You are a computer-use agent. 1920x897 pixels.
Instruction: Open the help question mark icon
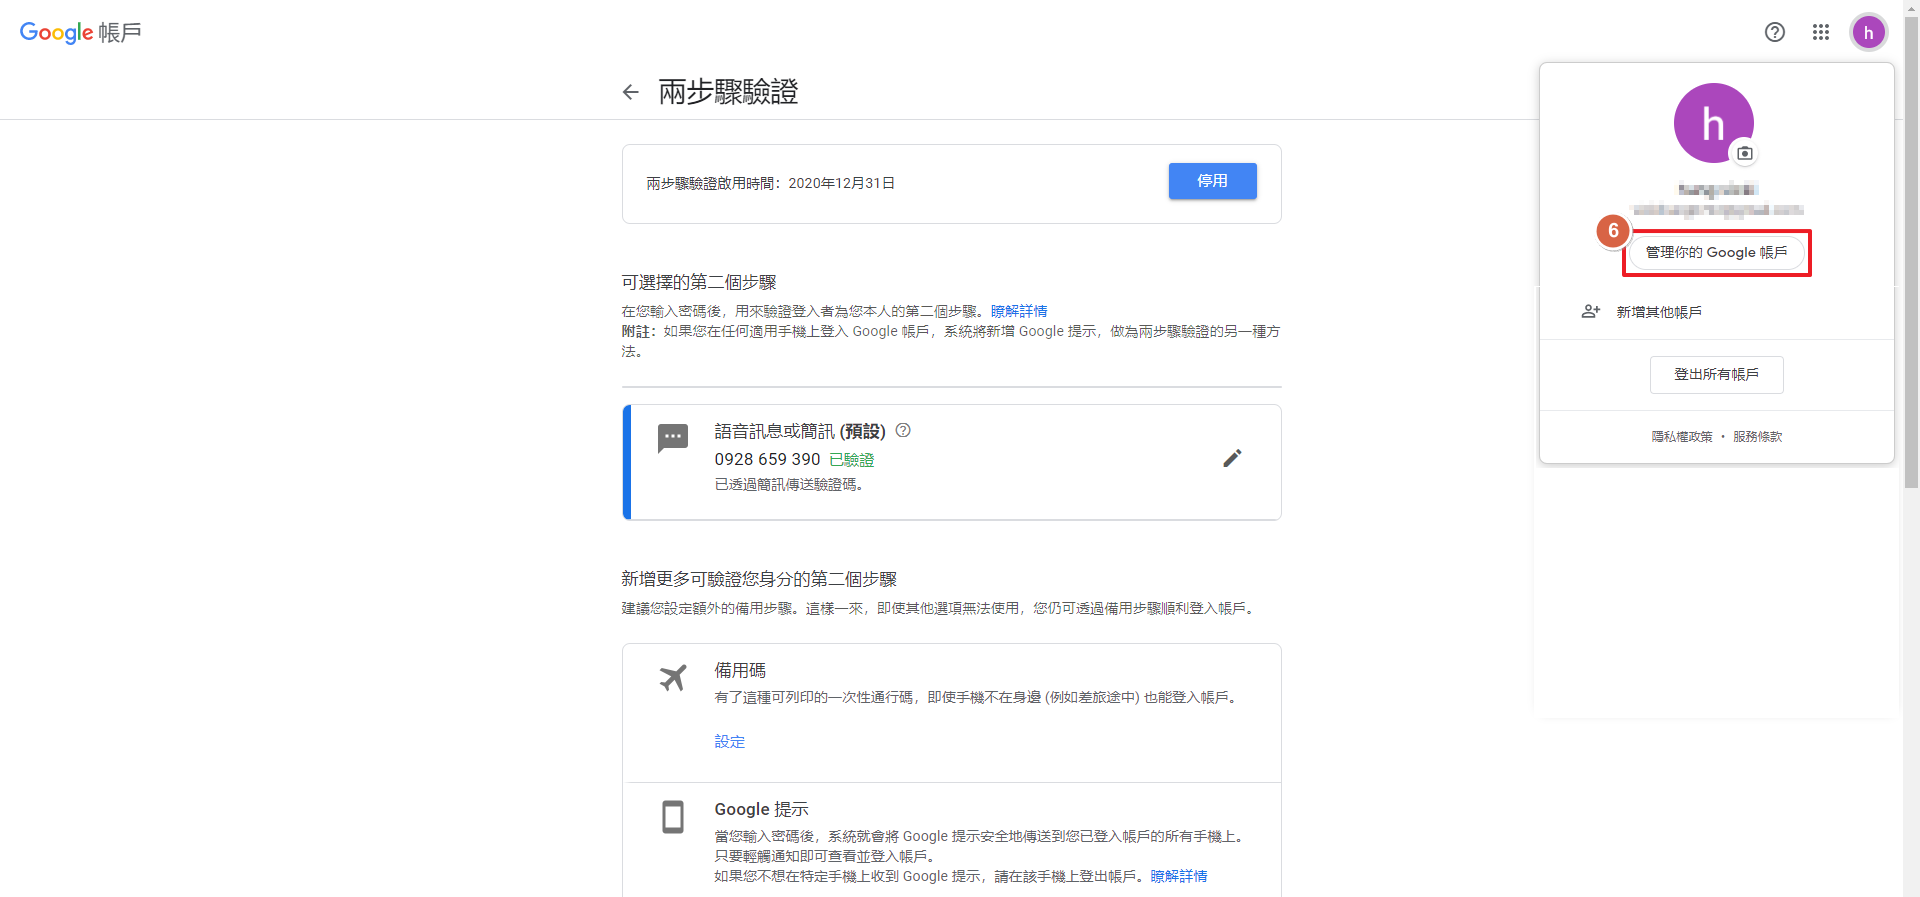coord(1774,32)
